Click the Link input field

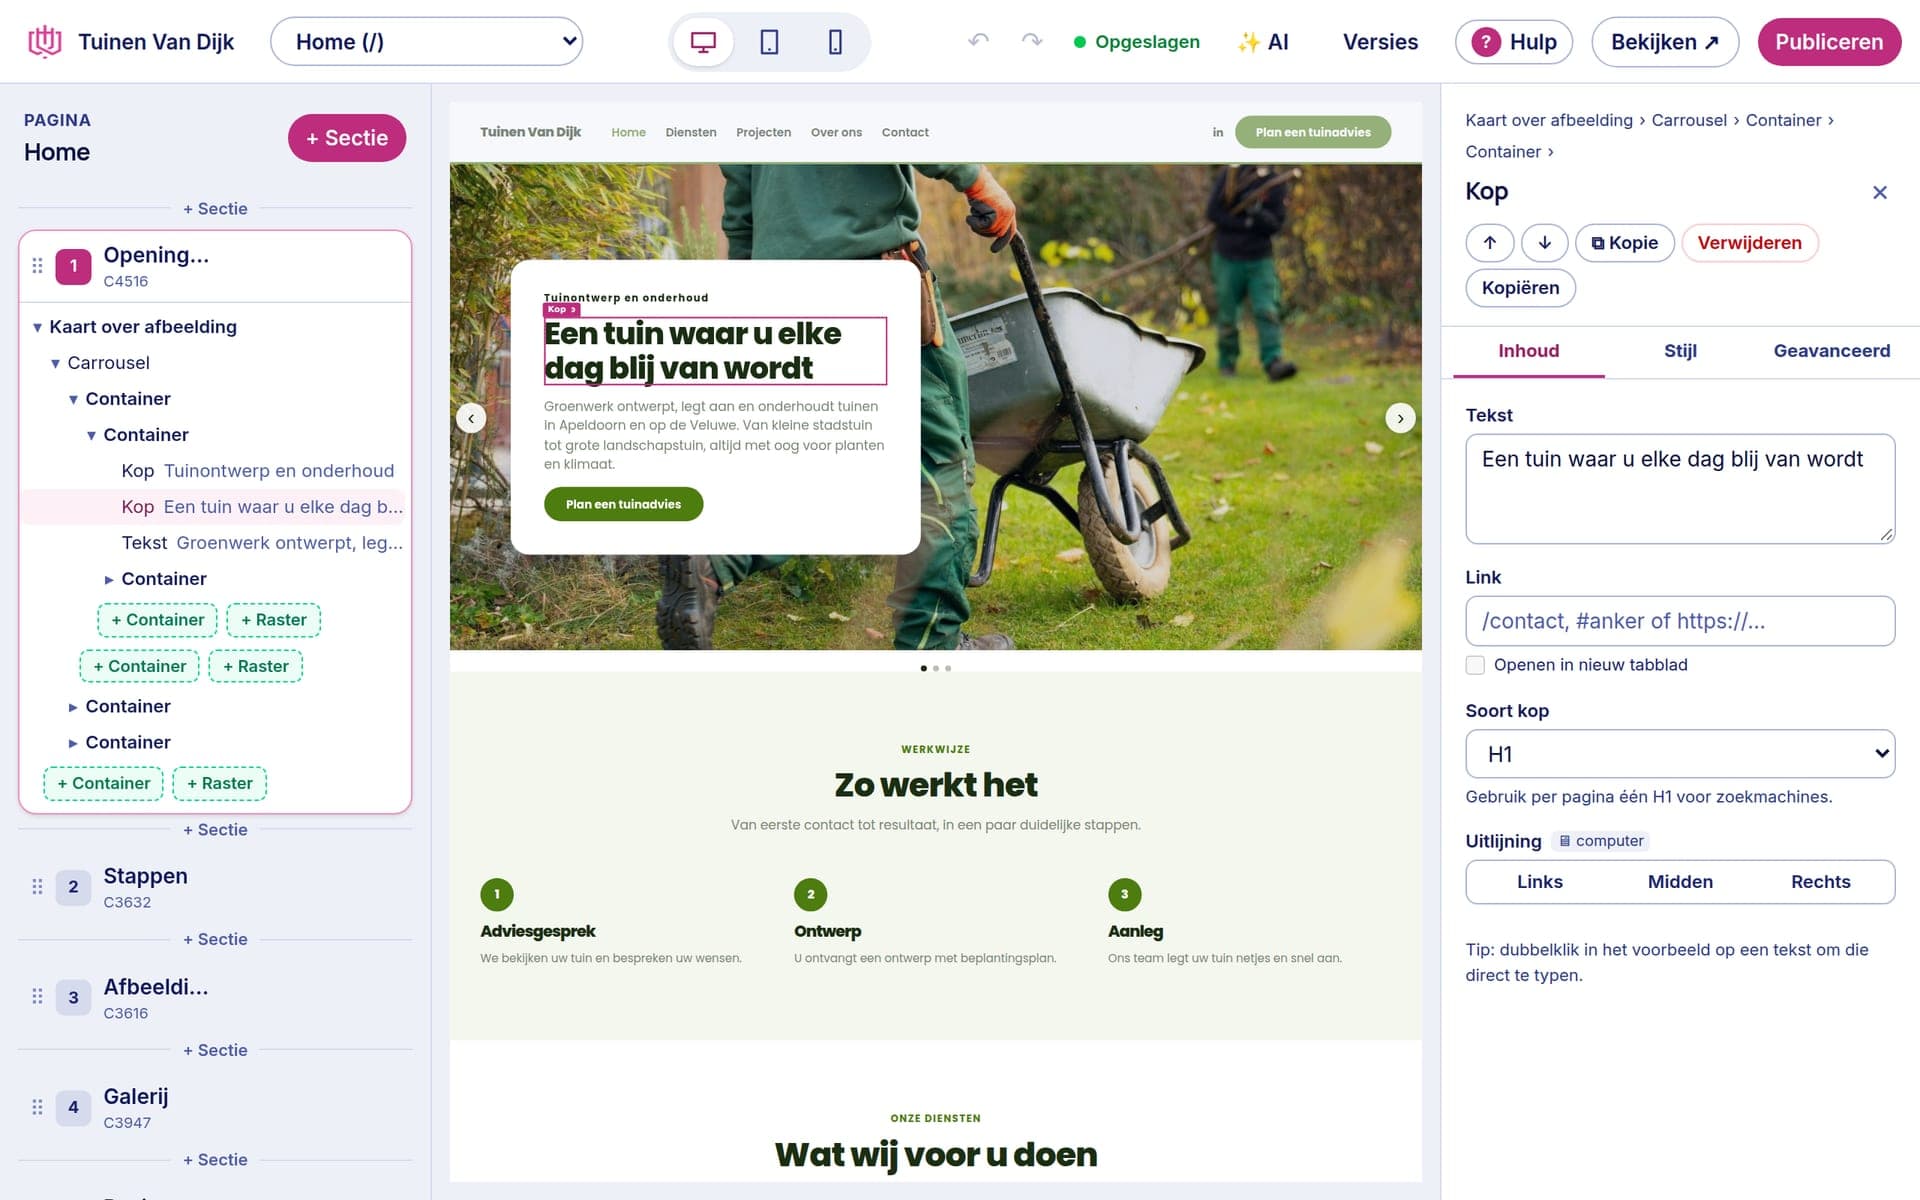pos(1680,621)
